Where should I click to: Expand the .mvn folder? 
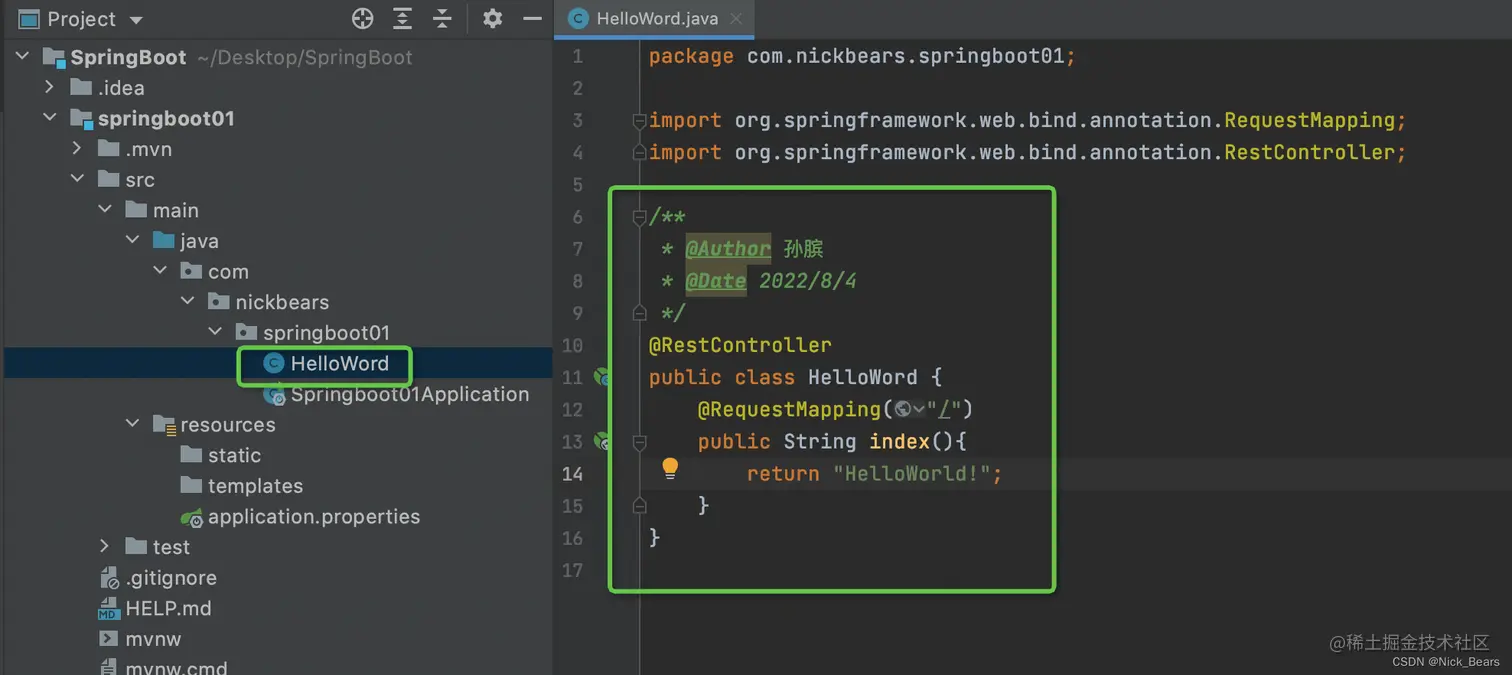(78, 149)
